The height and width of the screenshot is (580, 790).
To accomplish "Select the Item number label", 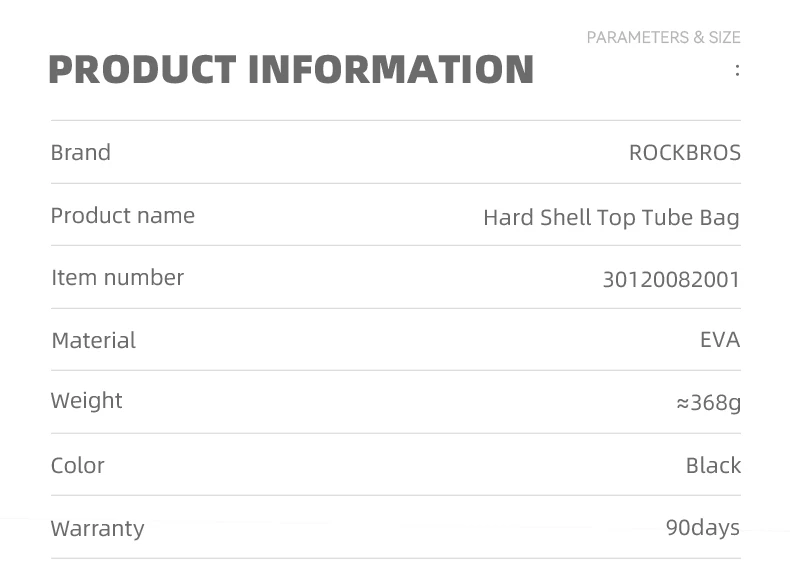I will pos(117,278).
